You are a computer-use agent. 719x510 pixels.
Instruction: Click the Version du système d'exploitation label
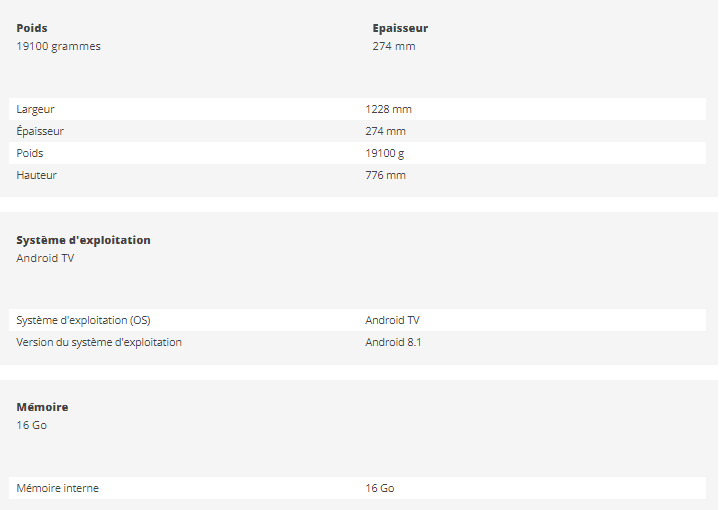pos(99,342)
